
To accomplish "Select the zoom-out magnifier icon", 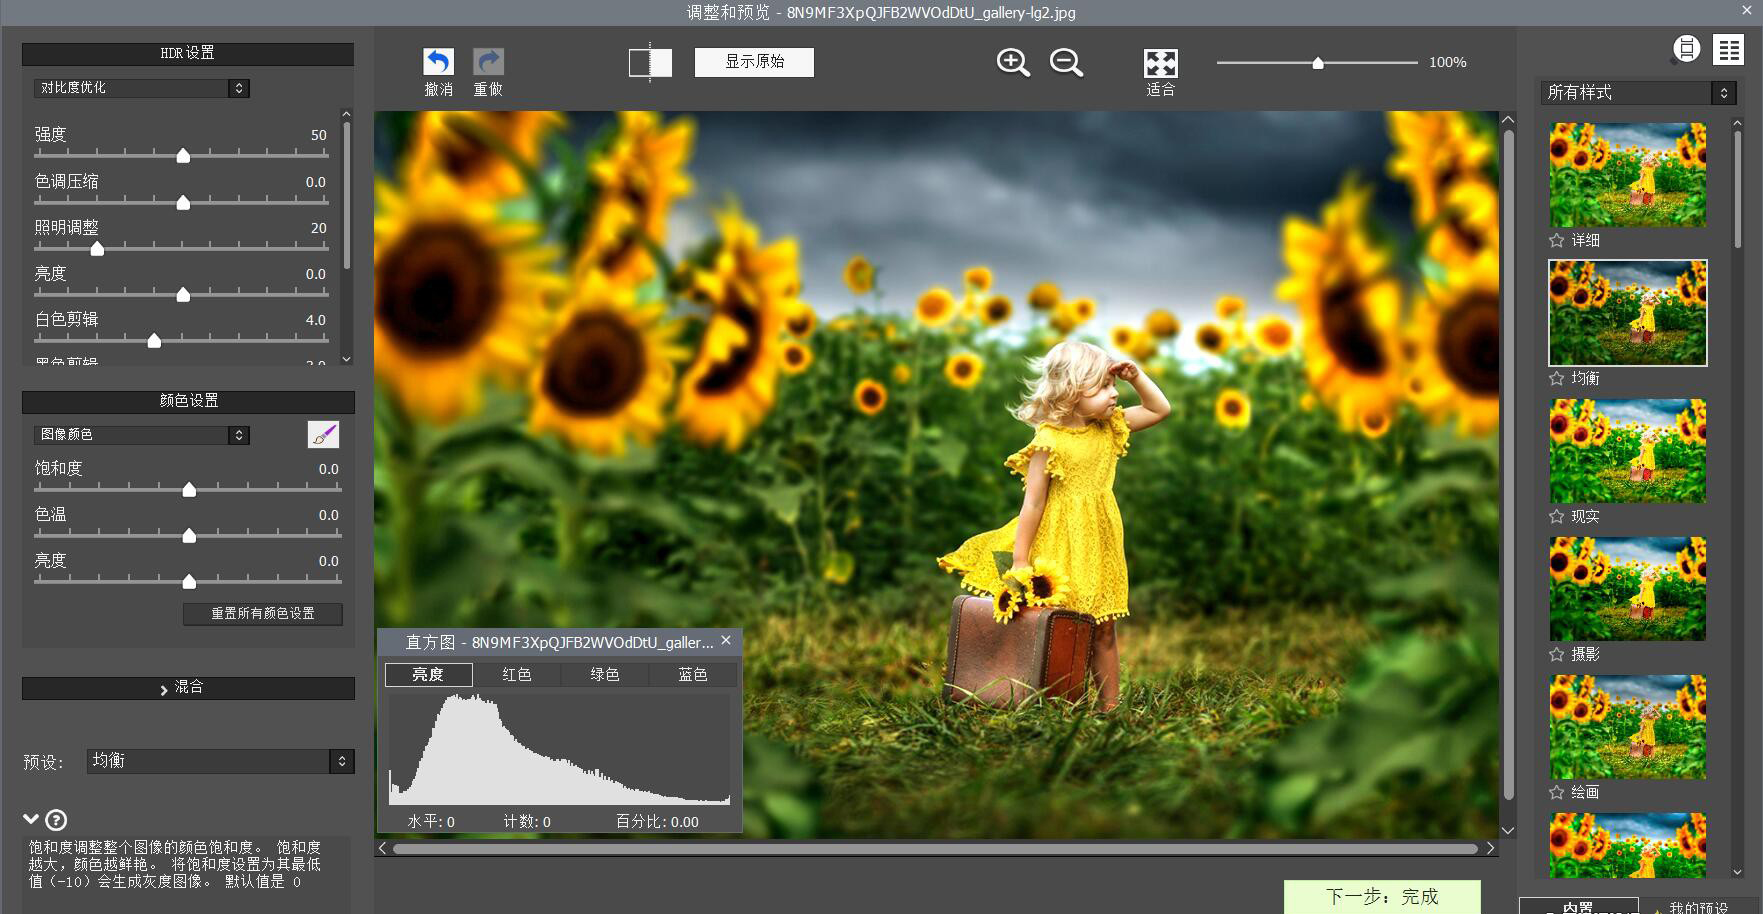I will [x=1065, y=62].
